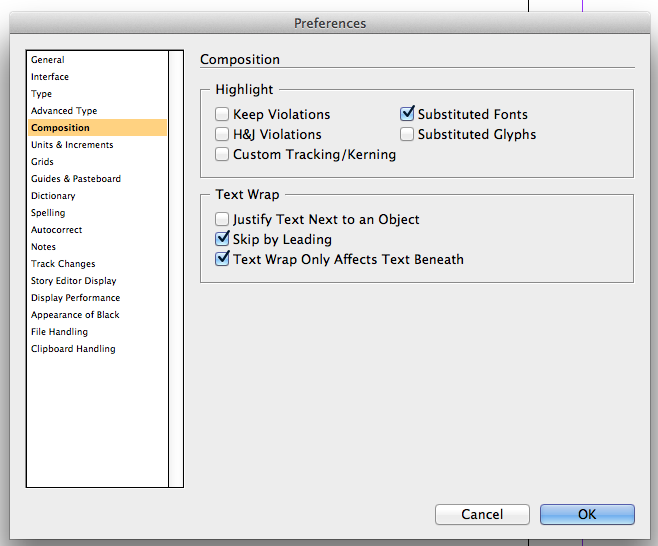
Task: Click the category list scrollbar track
Action: pos(176,269)
